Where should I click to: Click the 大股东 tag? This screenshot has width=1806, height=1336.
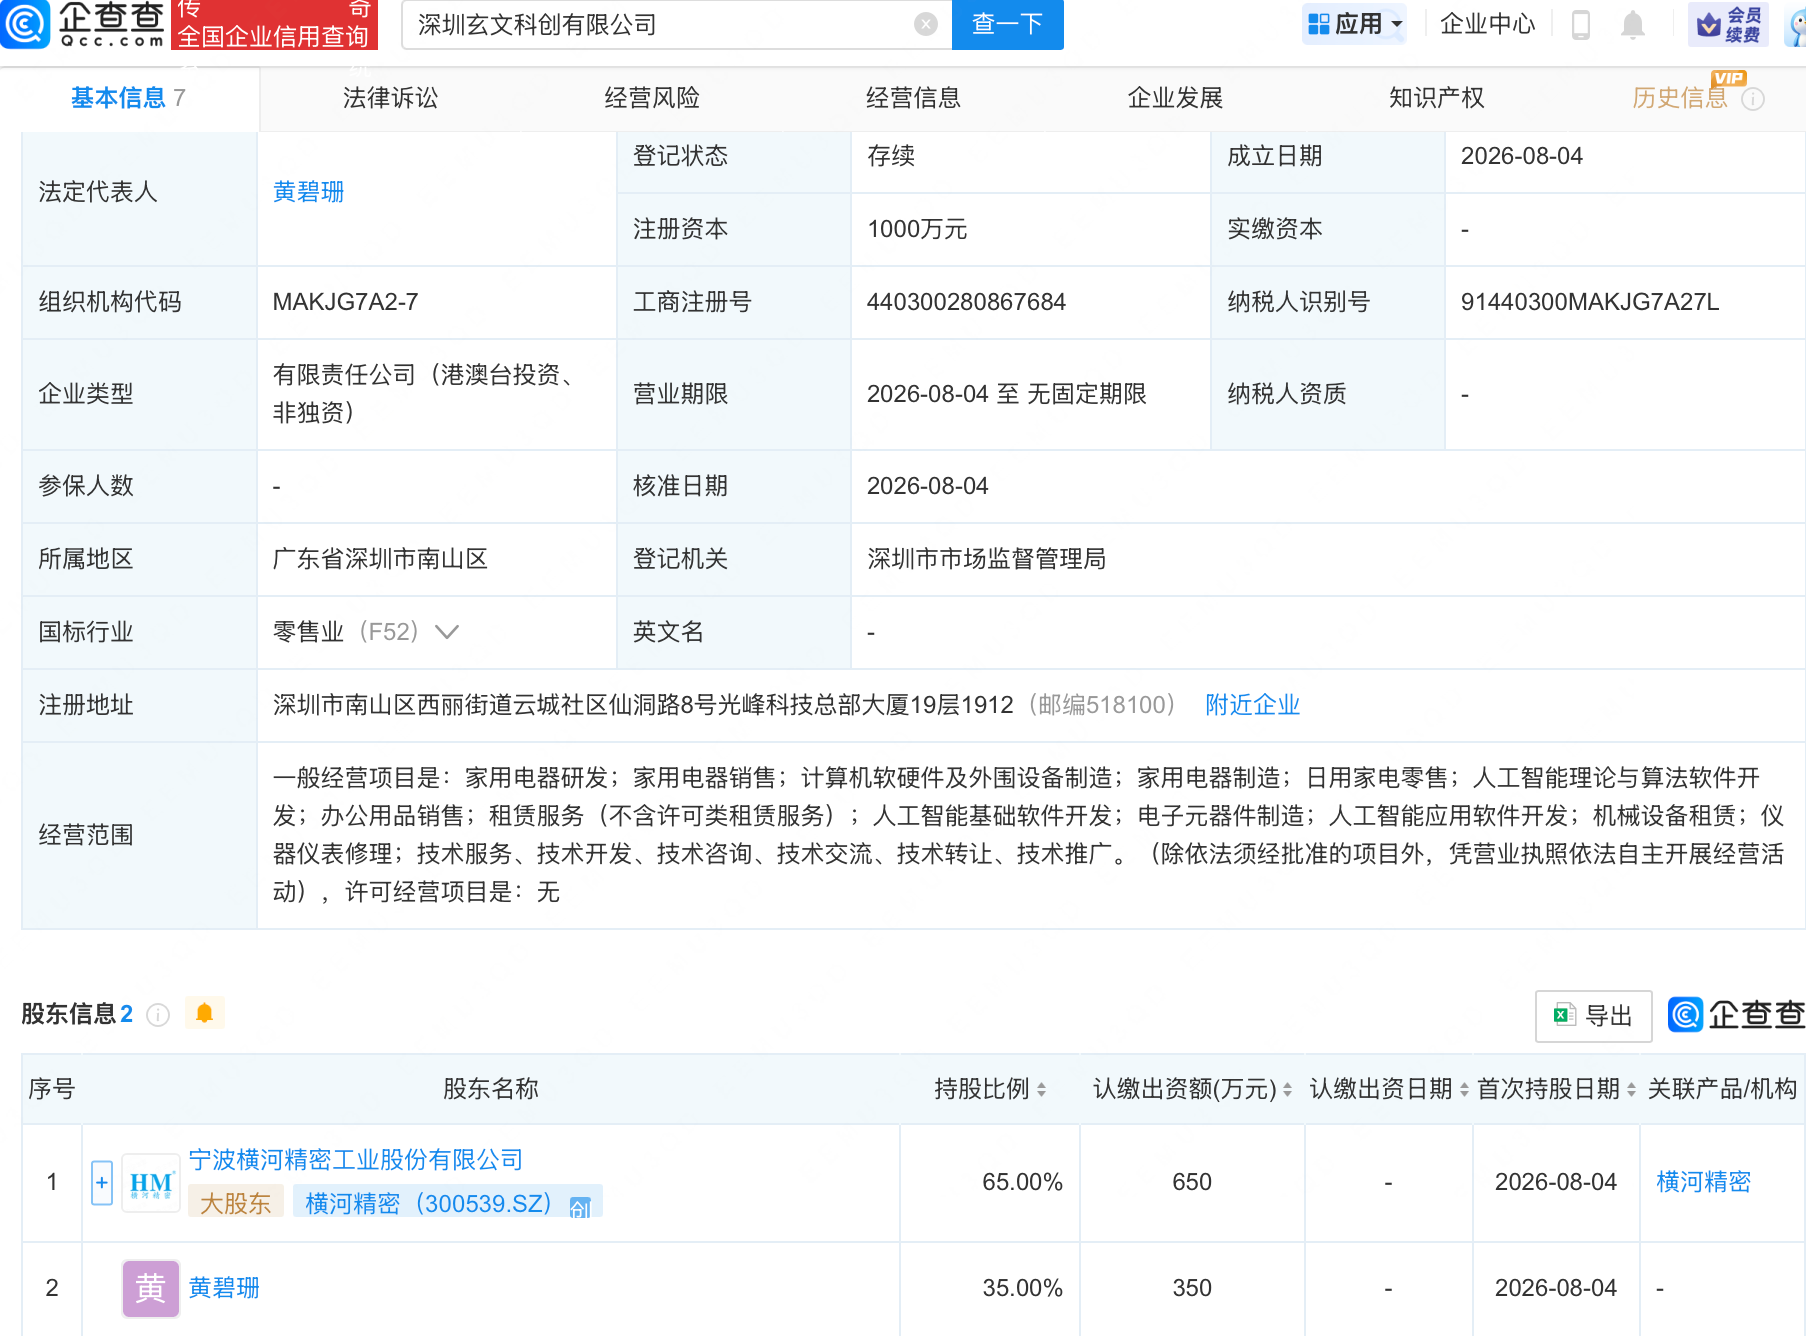point(235,1203)
